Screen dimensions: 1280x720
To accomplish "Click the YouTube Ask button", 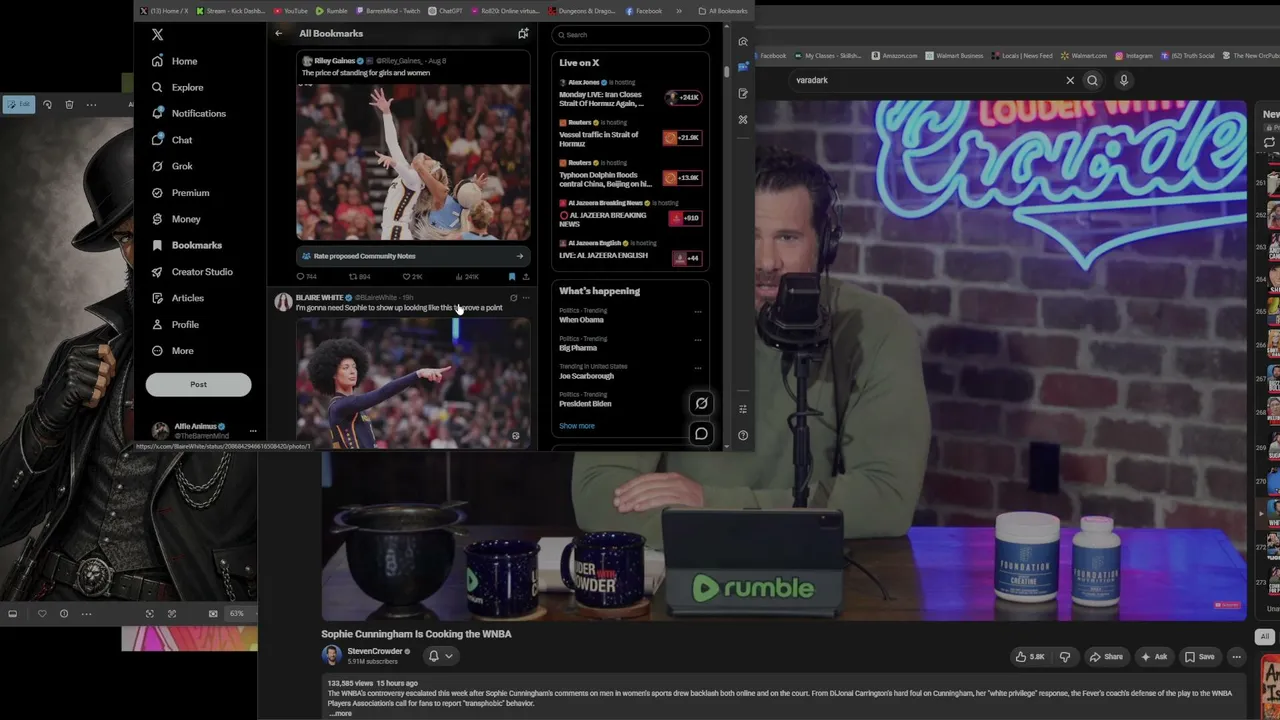I will click(x=1154, y=657).
